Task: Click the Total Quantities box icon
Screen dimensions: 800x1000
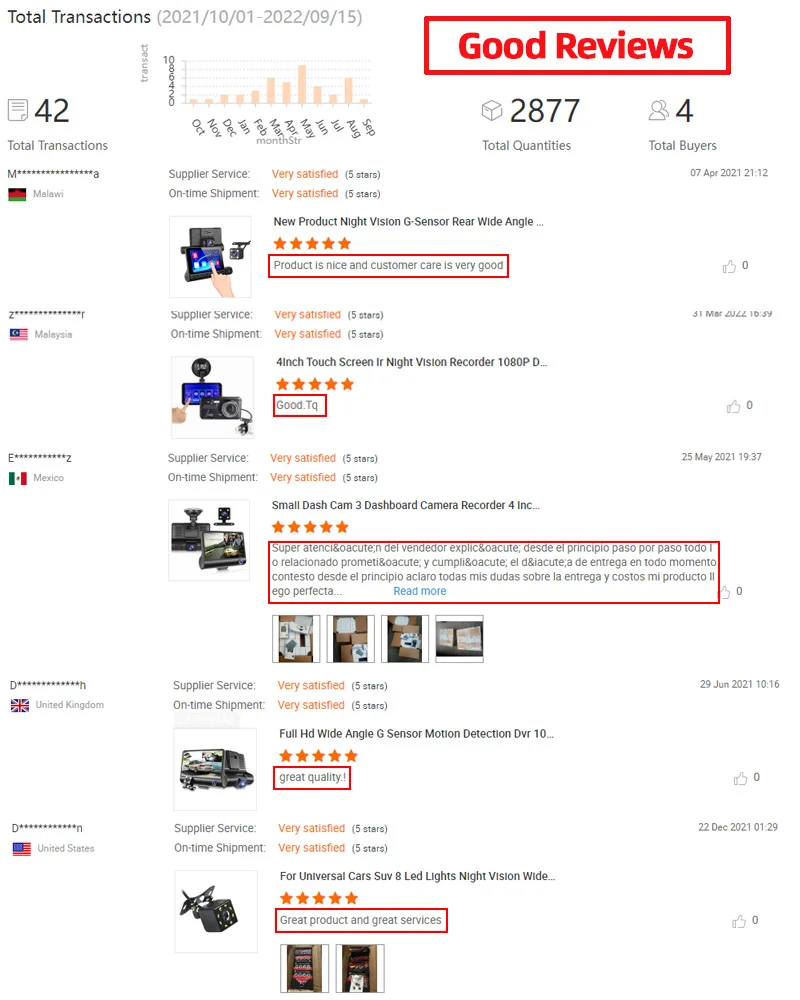Action: (x=492, y=110)
